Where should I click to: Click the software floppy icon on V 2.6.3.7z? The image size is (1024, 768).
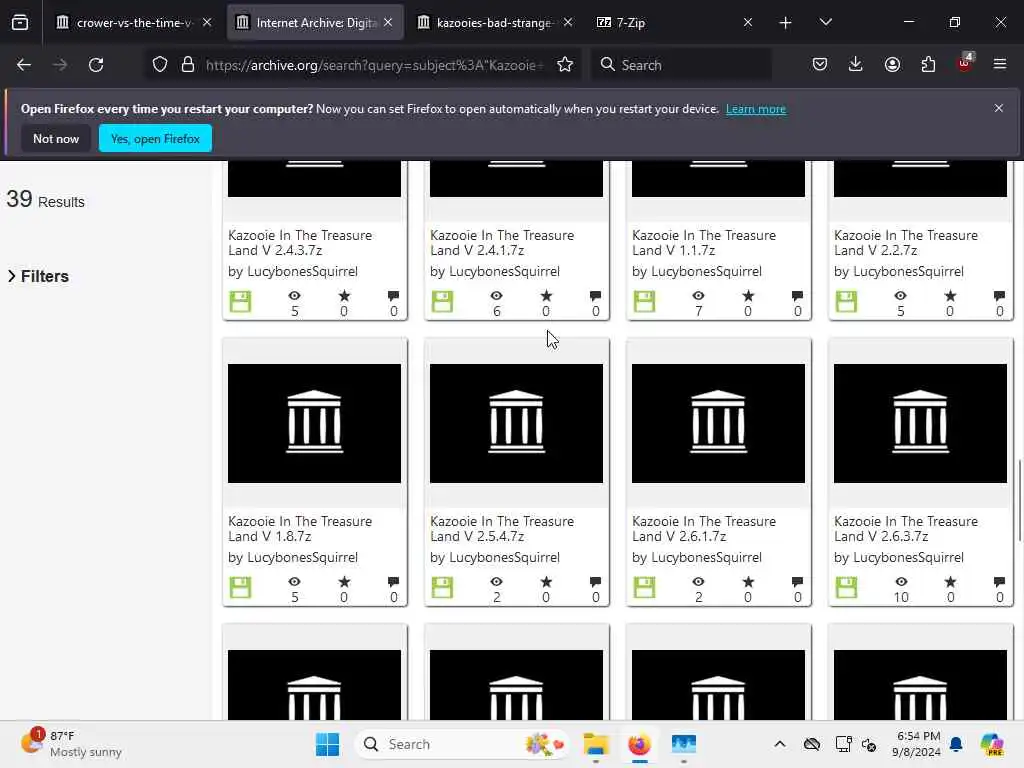tap(846, 588)
